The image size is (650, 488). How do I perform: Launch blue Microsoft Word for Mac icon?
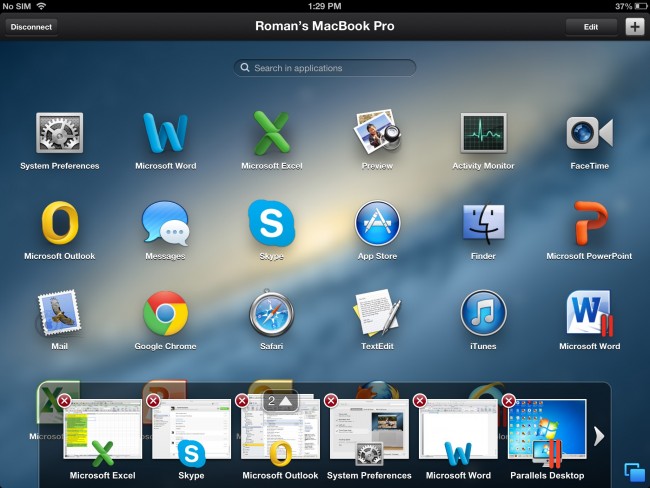165,133
